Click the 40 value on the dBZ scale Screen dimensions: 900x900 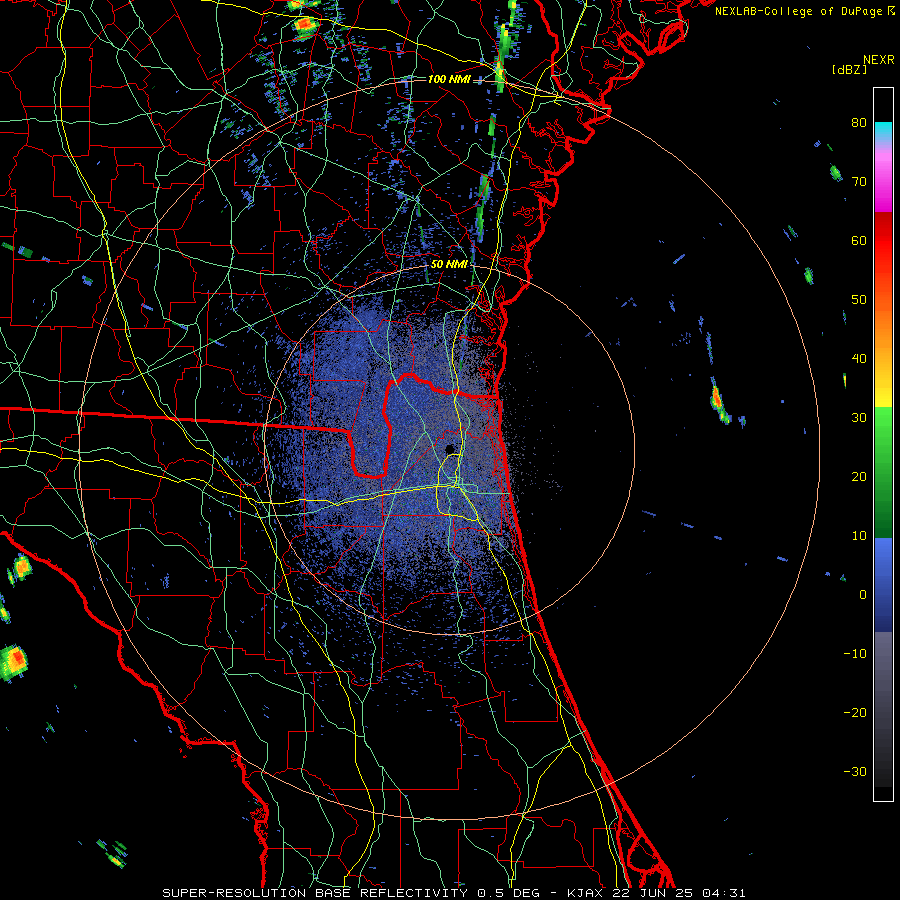pos(859,359)
